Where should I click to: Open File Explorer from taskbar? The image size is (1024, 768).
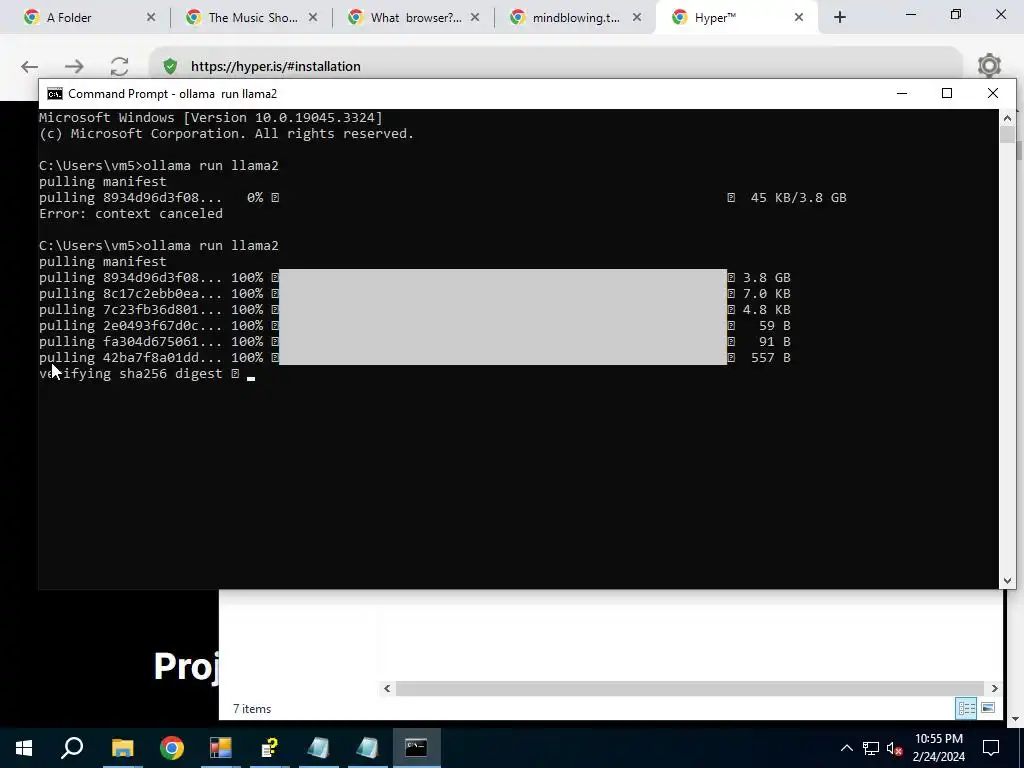pos(122,748)
